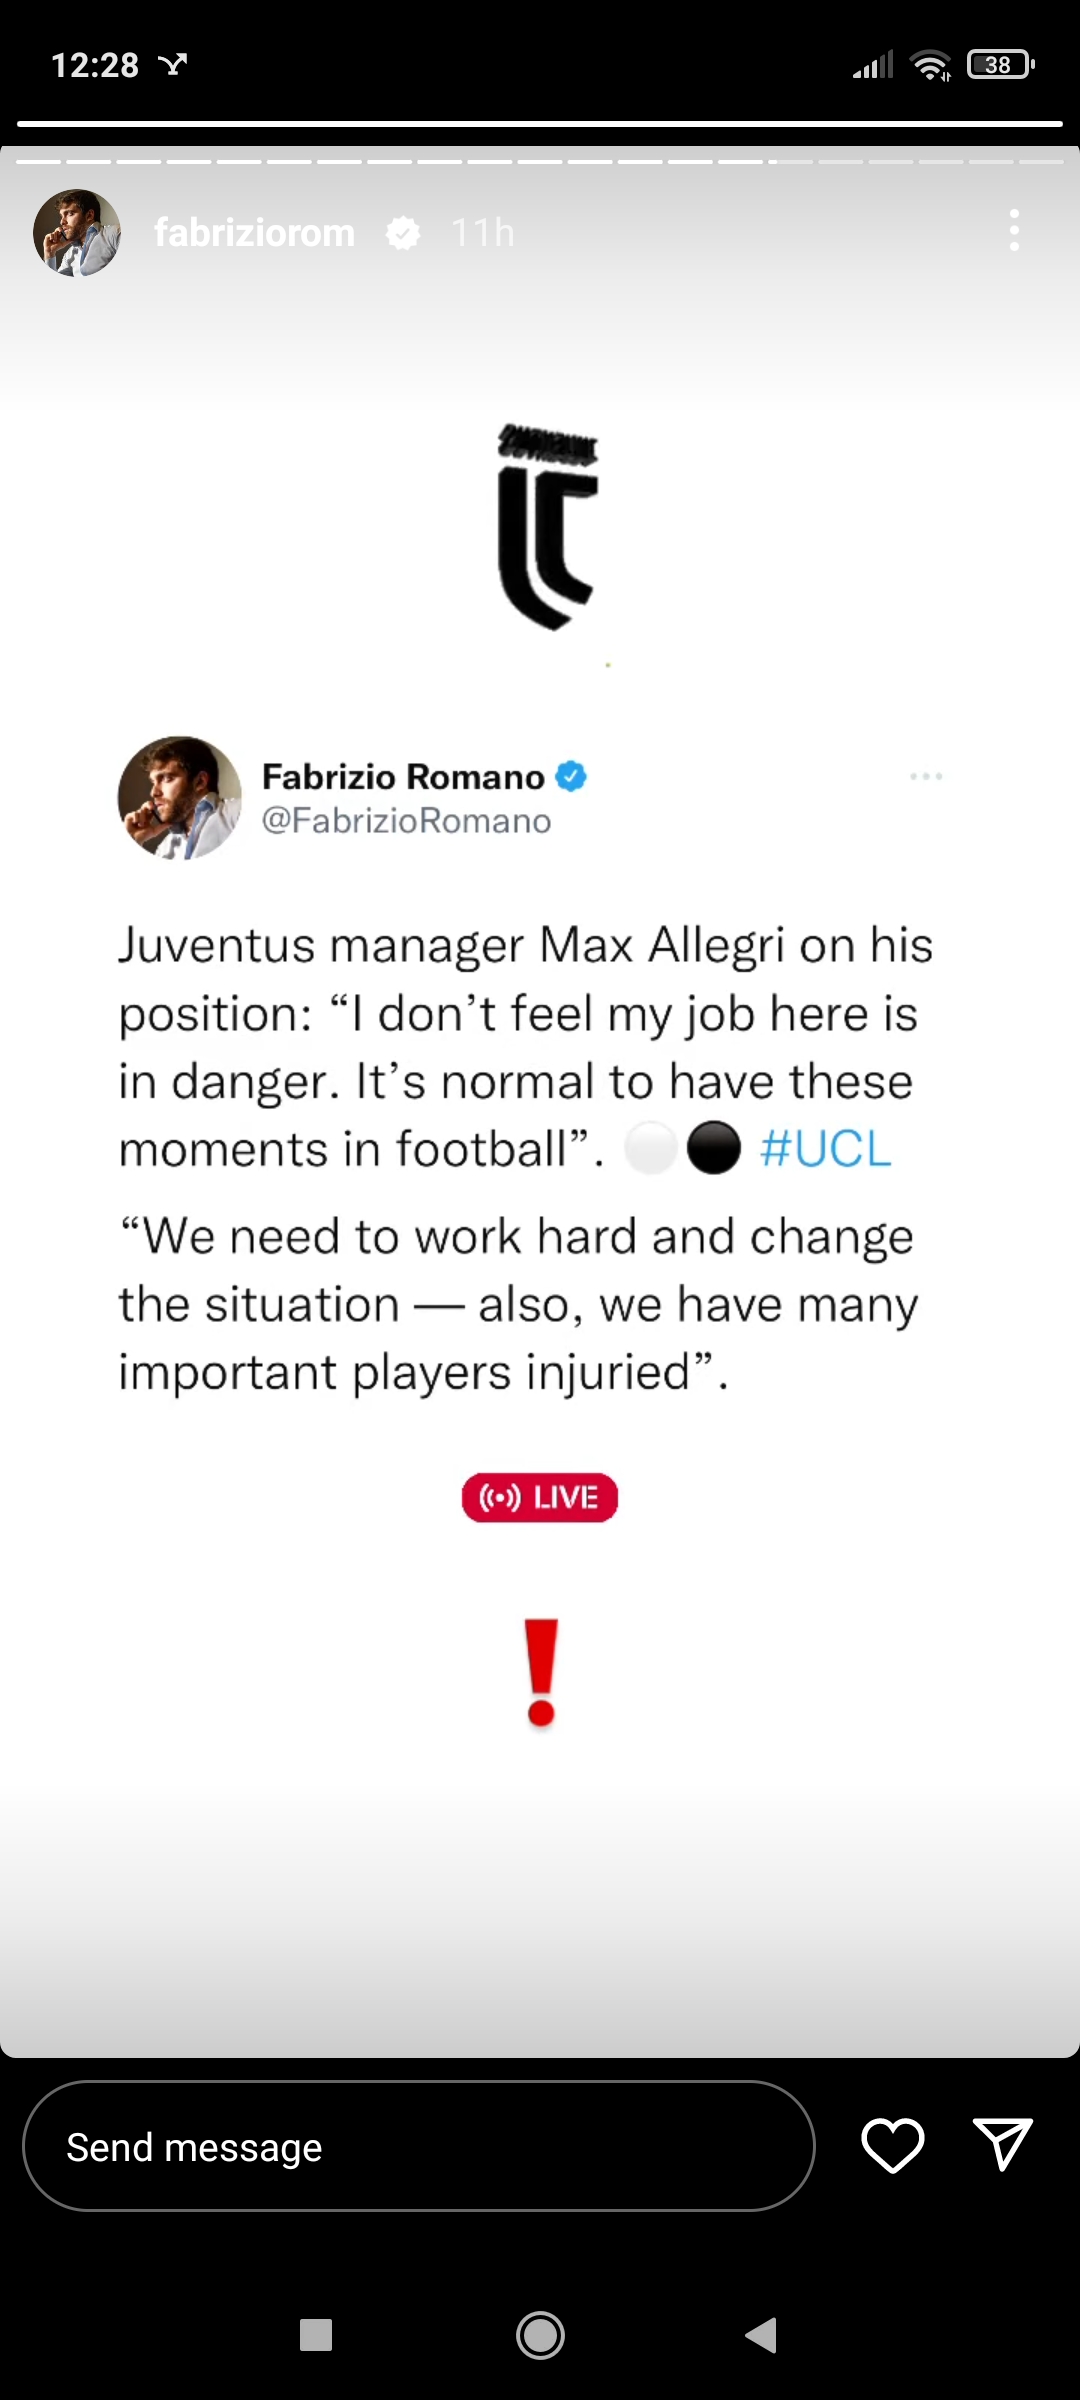Tap the verified badge beside fabriziorom

coord(403,234)
